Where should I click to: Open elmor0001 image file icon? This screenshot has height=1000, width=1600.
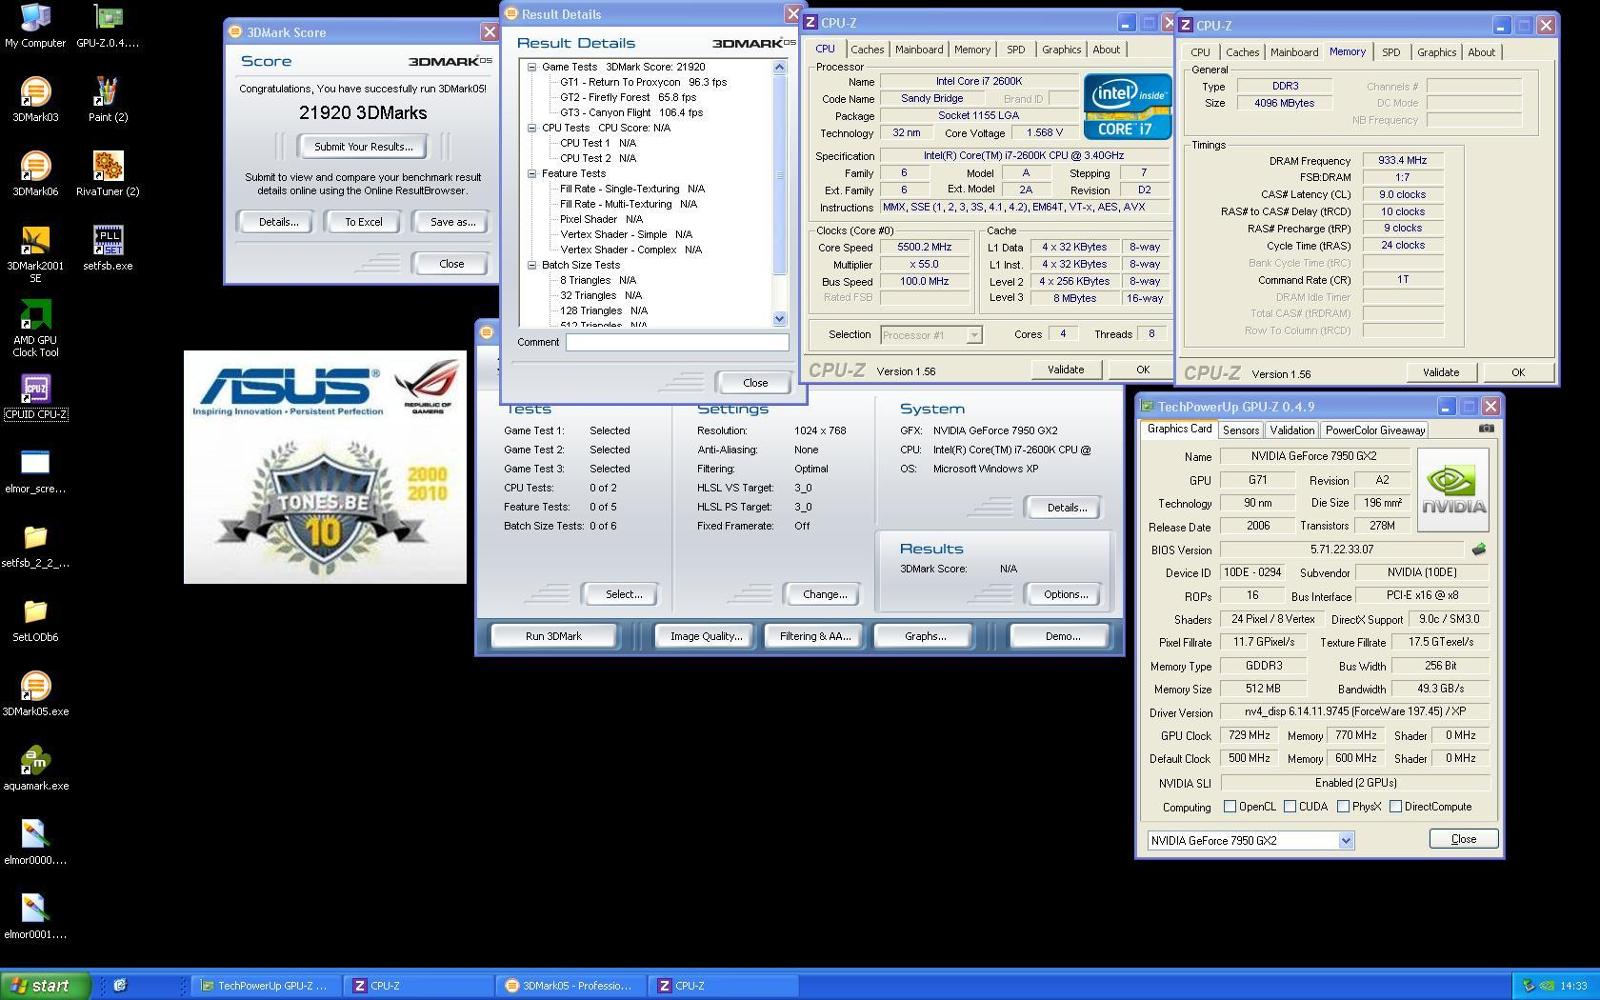[35, 917]
